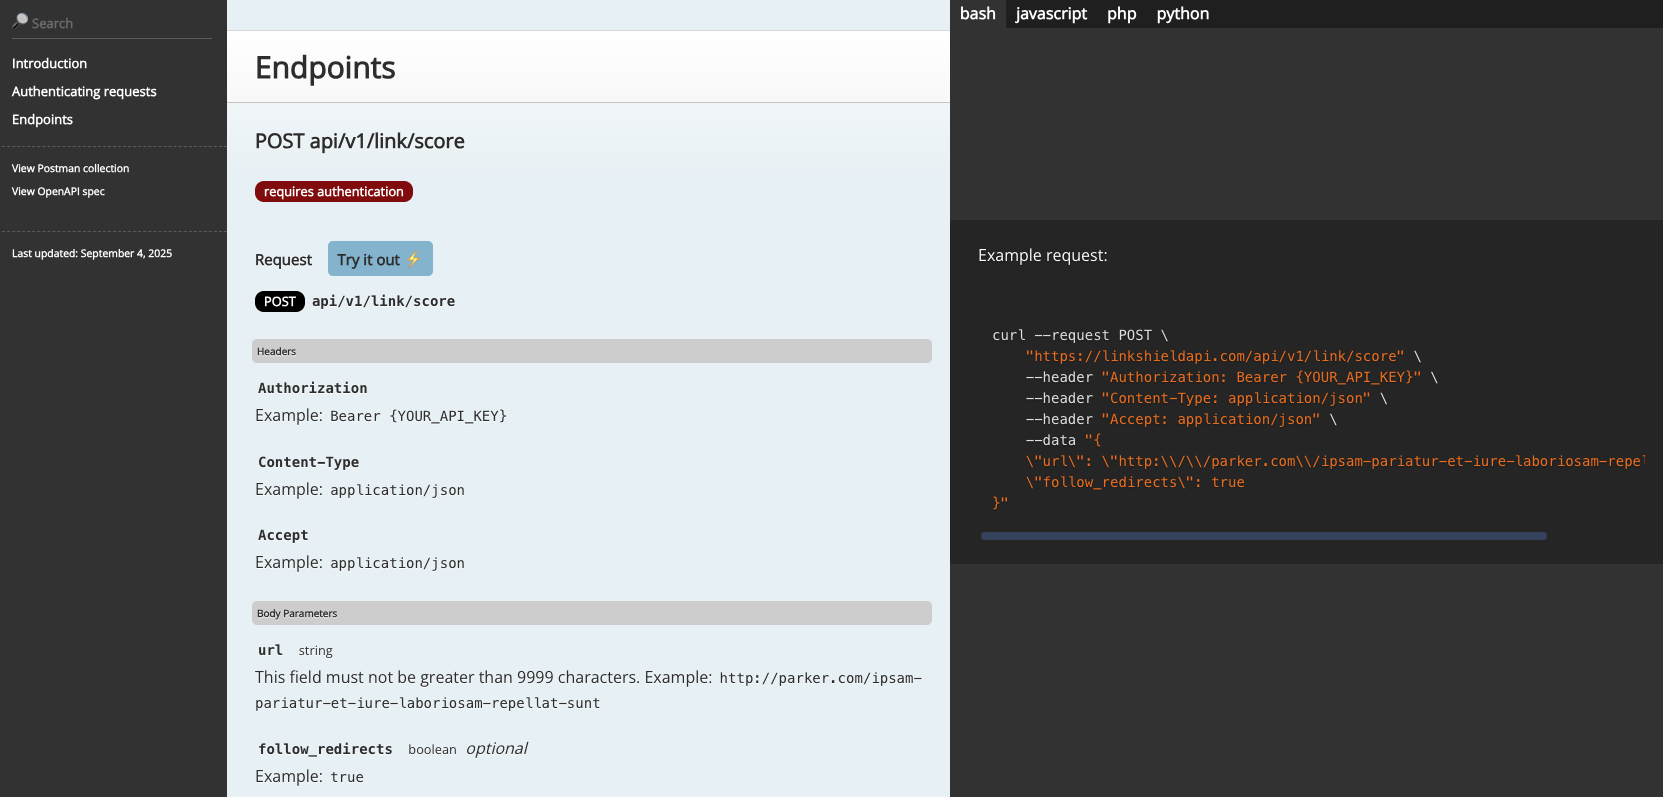
Task: Click the red requires authentication badge
Action: click(x=333, y=192)
